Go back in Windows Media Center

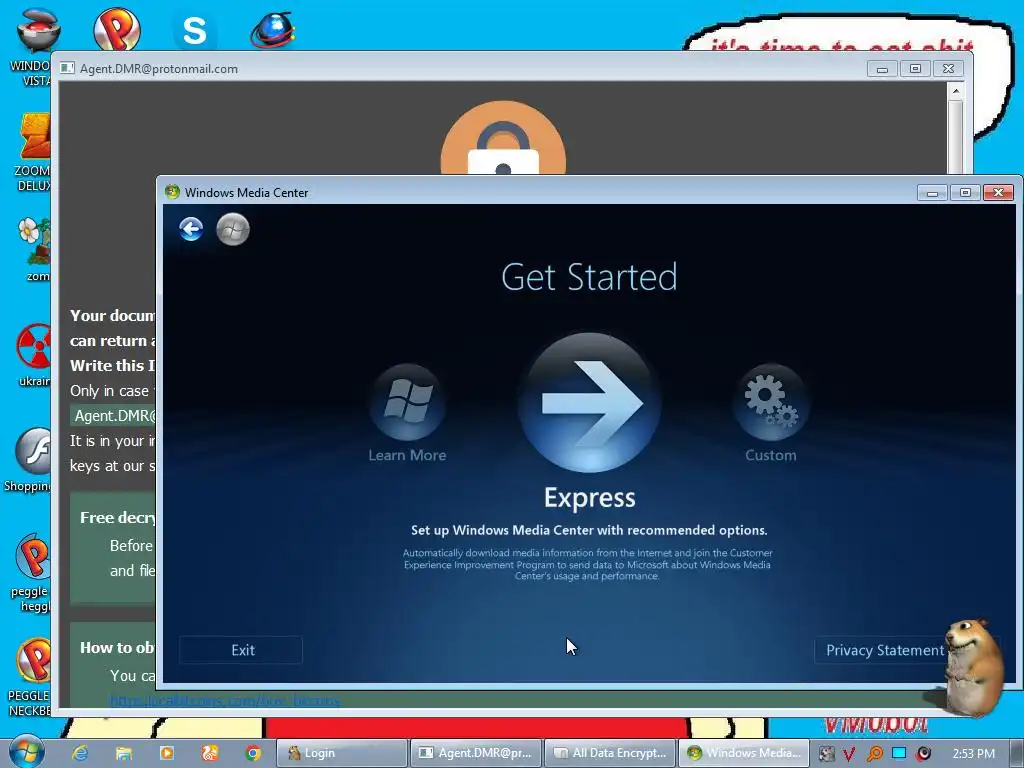pyautogui.click(x=191, y=229)
